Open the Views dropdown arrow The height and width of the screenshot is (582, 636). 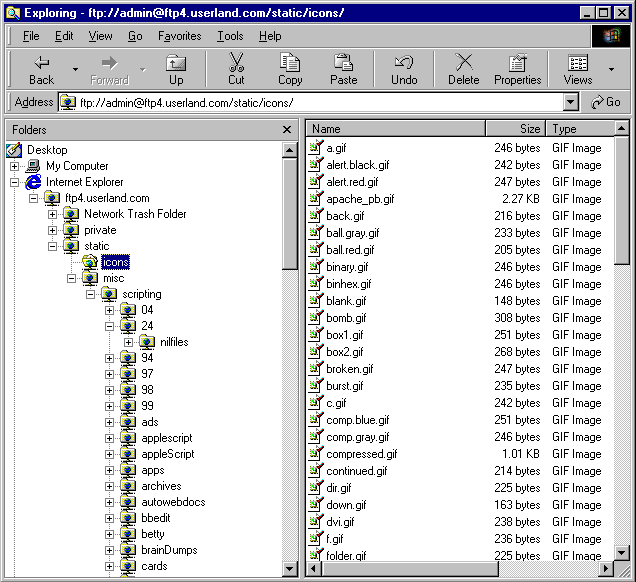tap(611, 69)
